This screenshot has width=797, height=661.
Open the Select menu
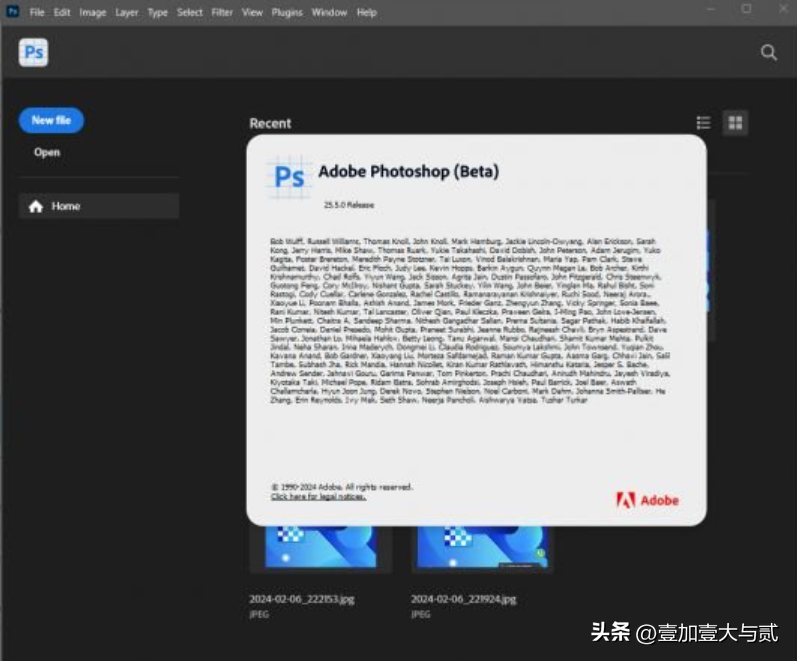[190, 12]
